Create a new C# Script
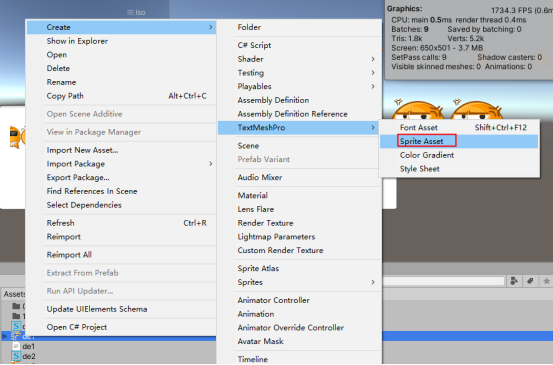The image size is (553, 365). coord(299,45)
